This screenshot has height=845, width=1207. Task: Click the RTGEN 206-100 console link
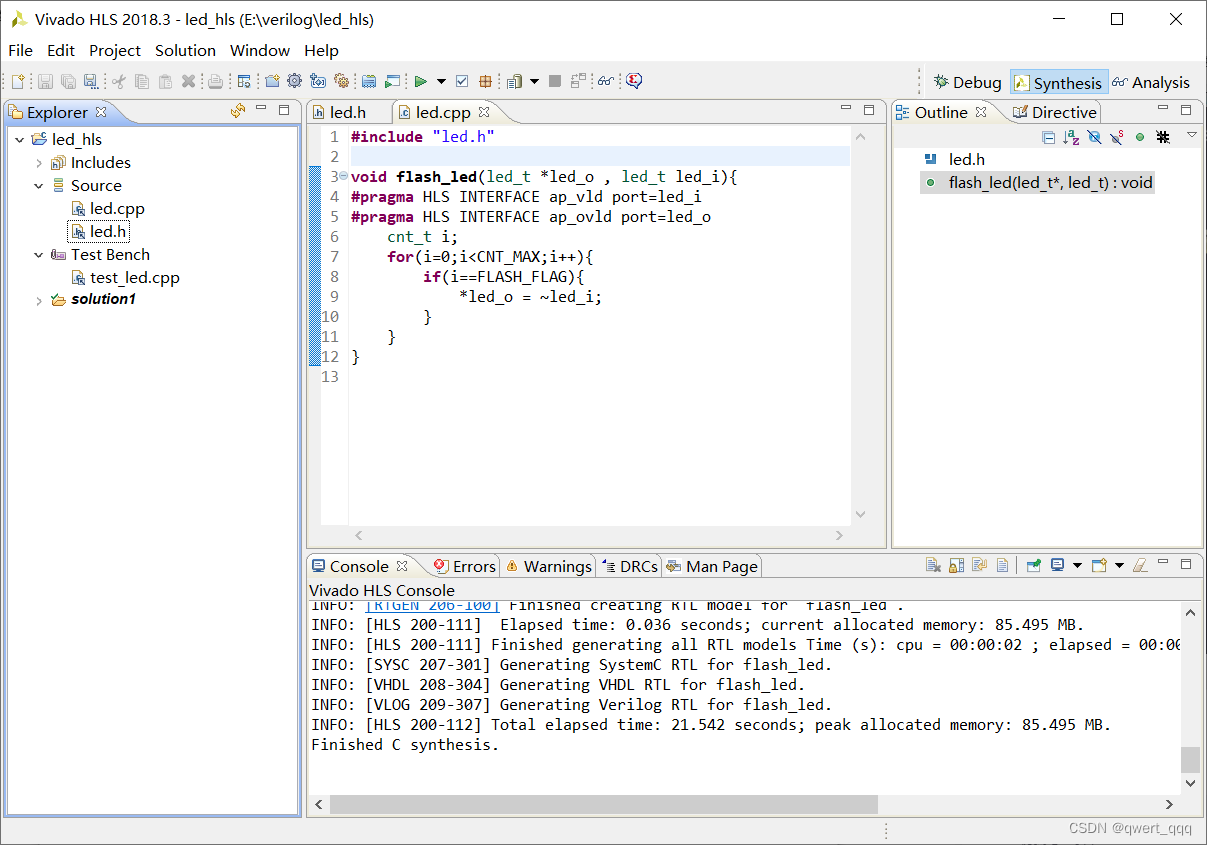432,606
